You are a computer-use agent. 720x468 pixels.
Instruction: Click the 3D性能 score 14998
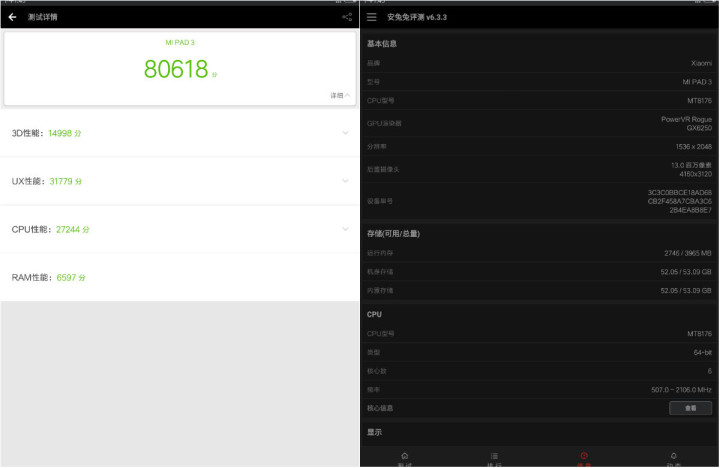[x=60, y=133]
